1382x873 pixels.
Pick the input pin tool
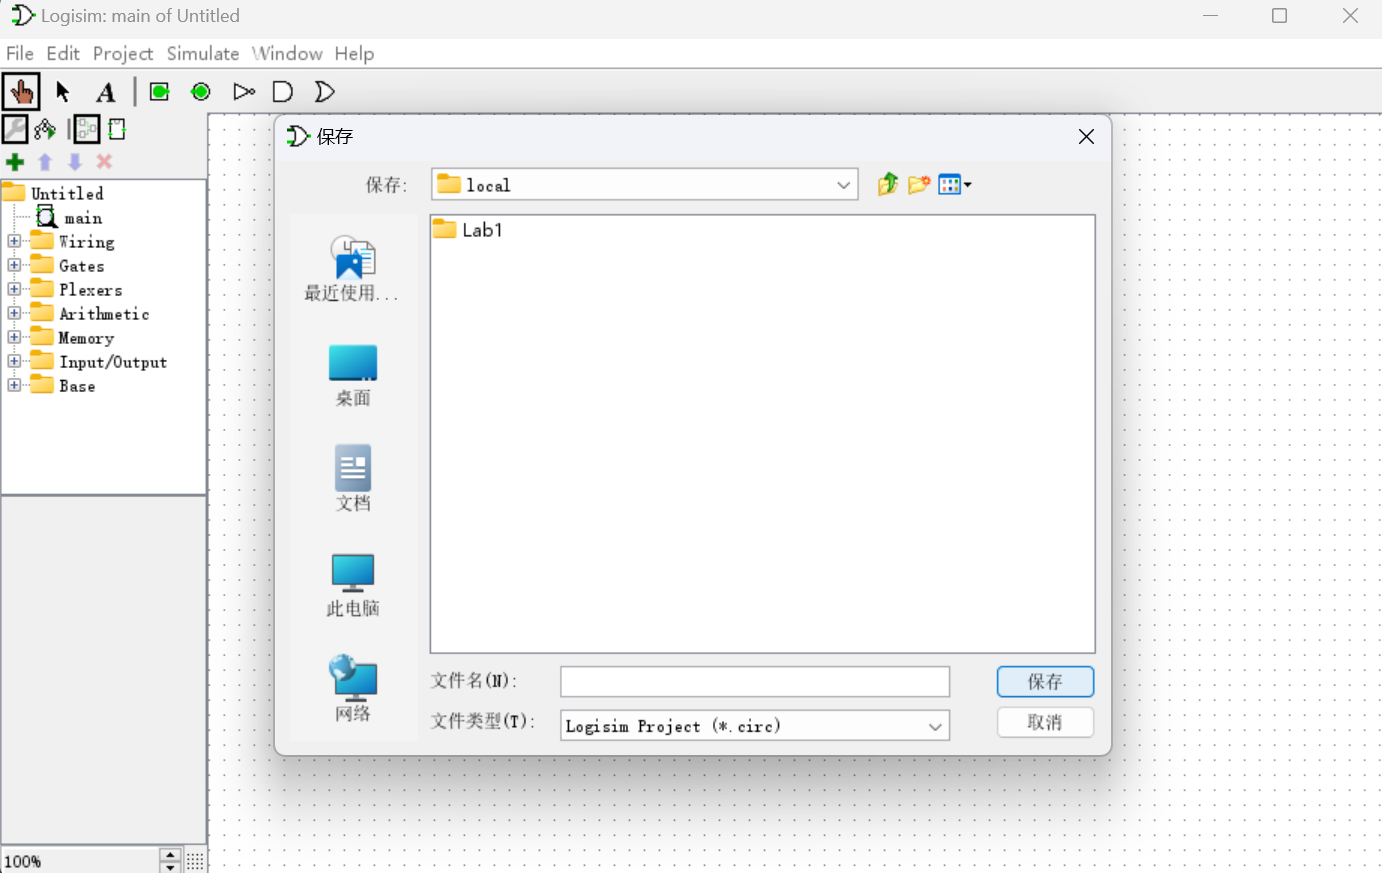[159, 92]
